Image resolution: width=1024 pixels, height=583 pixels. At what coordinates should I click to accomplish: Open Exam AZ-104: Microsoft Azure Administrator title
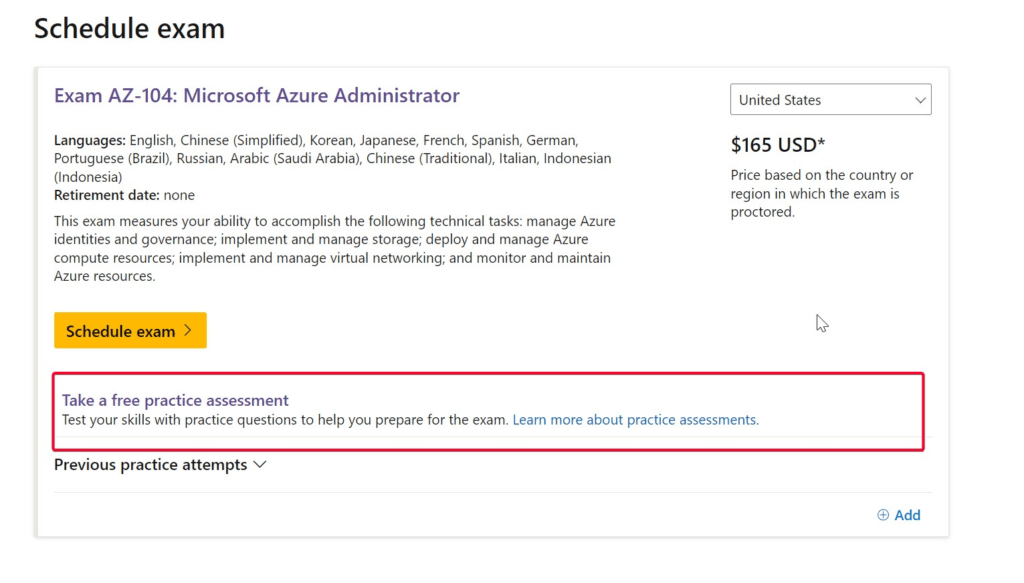(x=257, y=96)
